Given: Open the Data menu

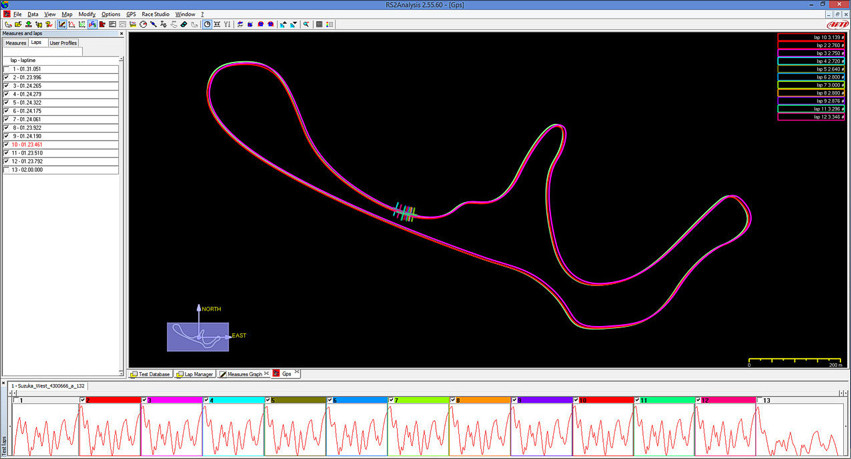Looking at the screenshot, I should click(33, 14).
